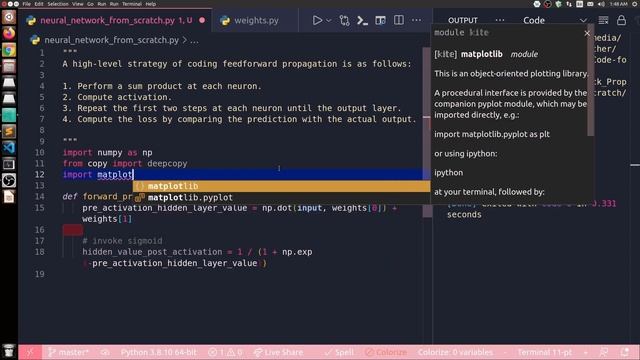
Task: Open the View menu
Action: click(78, 4)
